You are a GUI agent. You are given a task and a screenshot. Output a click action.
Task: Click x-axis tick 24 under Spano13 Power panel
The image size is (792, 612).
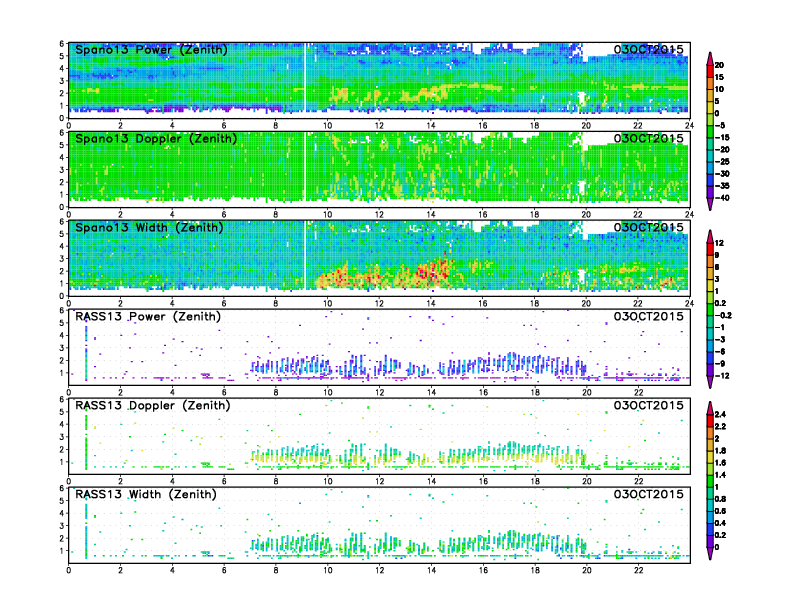689,125
